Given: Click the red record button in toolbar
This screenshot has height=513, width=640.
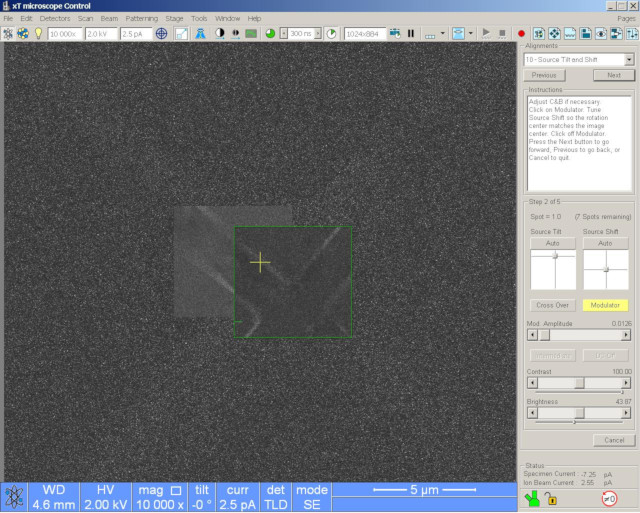Looking at the screenshot, I should coord(521,33).
